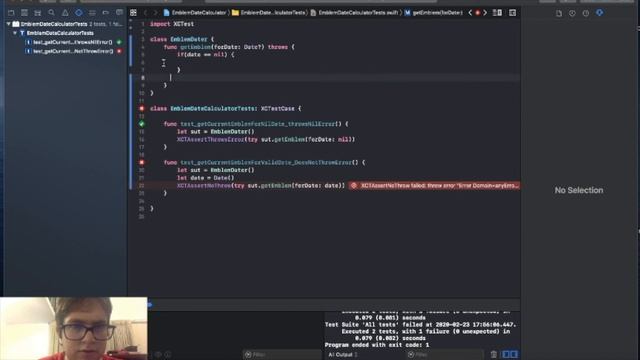Click 'let date = Date()' line

pyautogui.click(x=205, y=178)
